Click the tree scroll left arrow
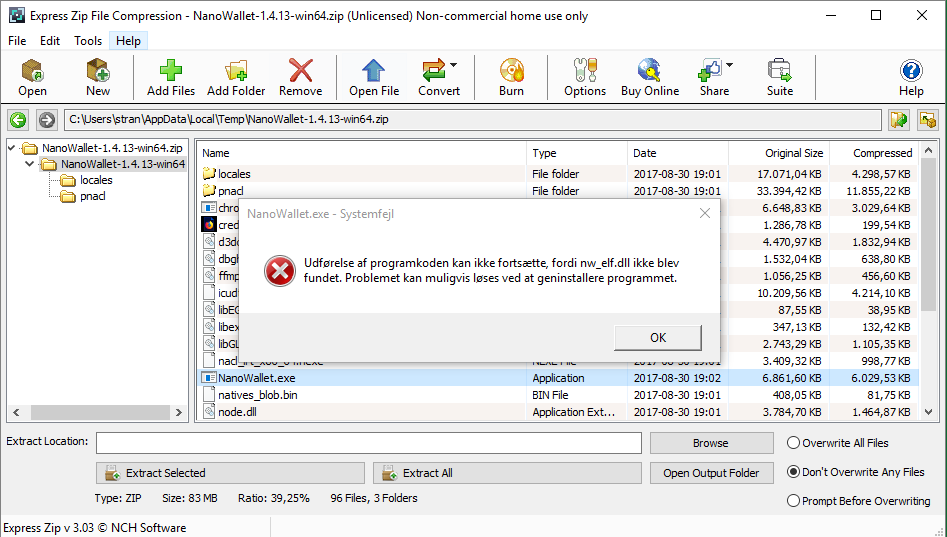947x537 pixels. 16,413
